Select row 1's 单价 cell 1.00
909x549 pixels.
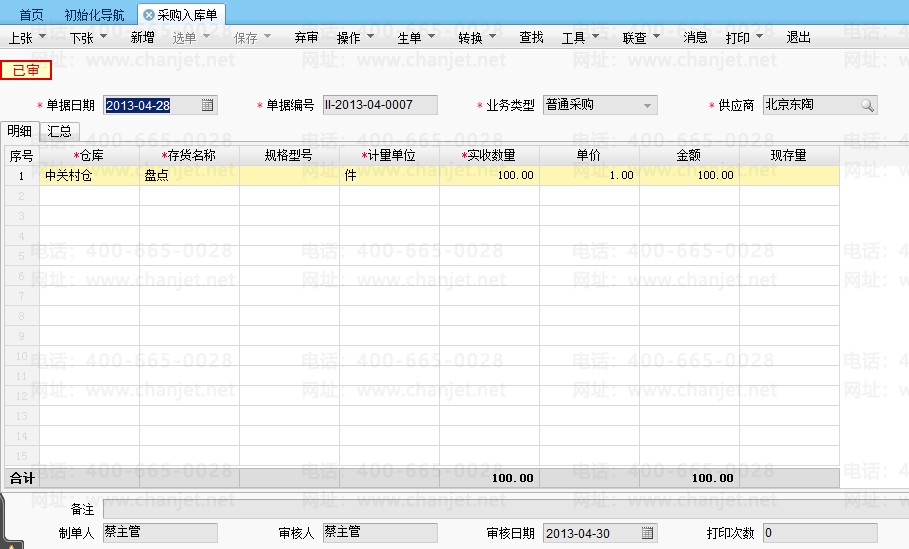point(589,175)
